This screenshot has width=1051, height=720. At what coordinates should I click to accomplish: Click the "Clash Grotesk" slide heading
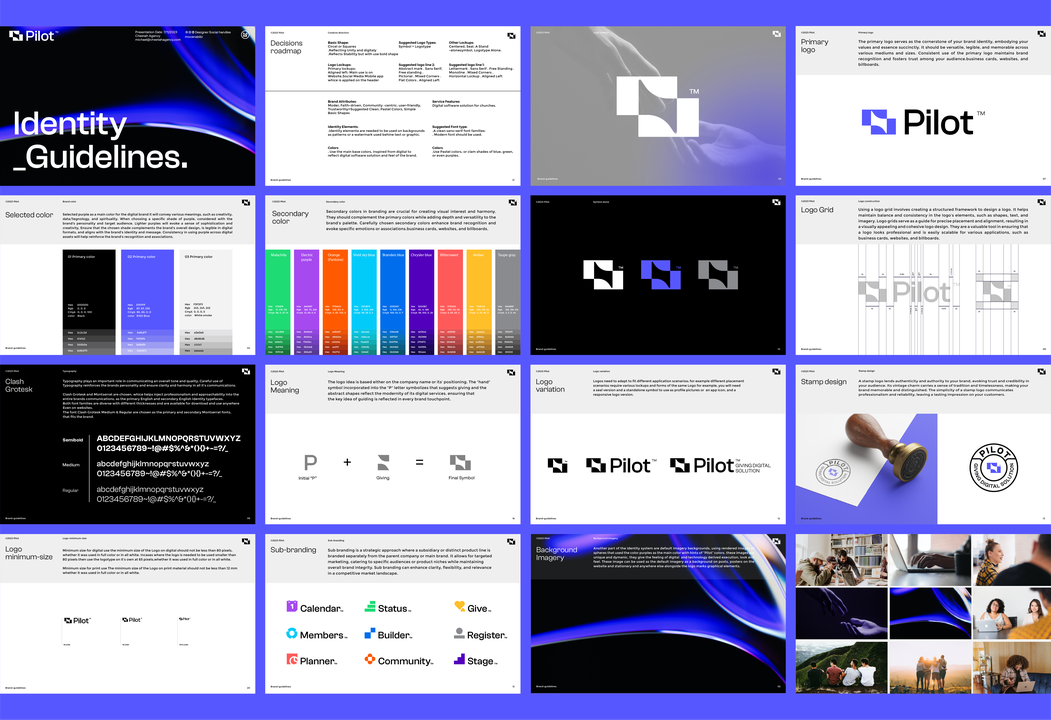tap(19, 385)
